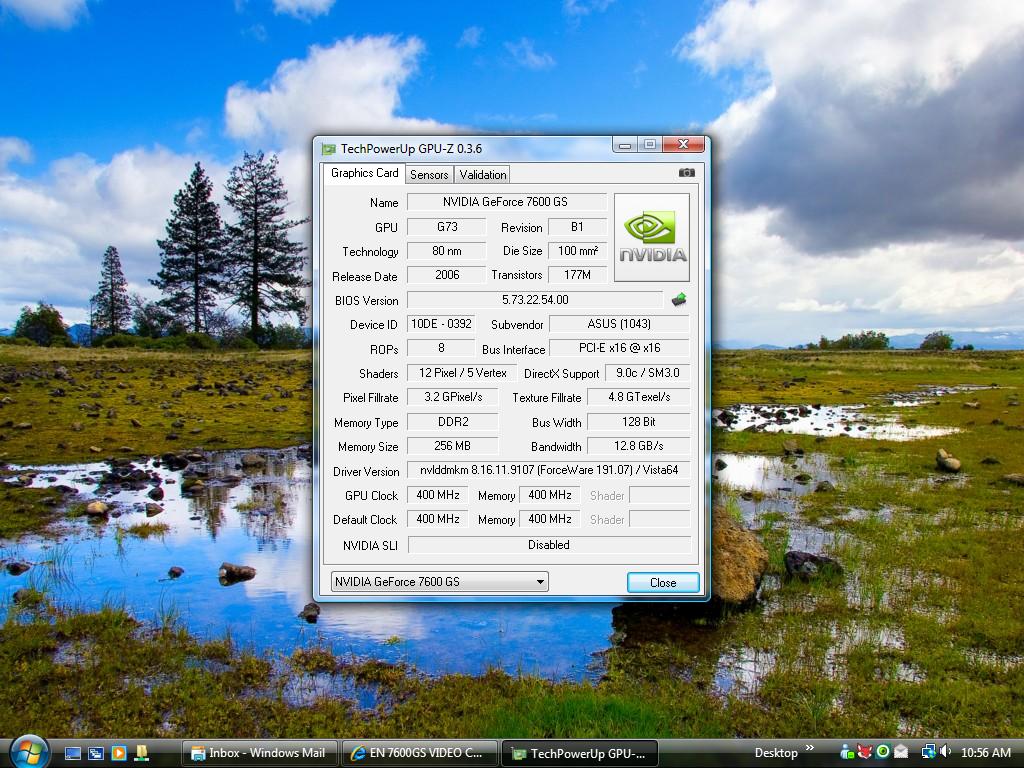Click the Driver Version field nvlddmkm
The image size is (1024, 768).
(549, 470)
